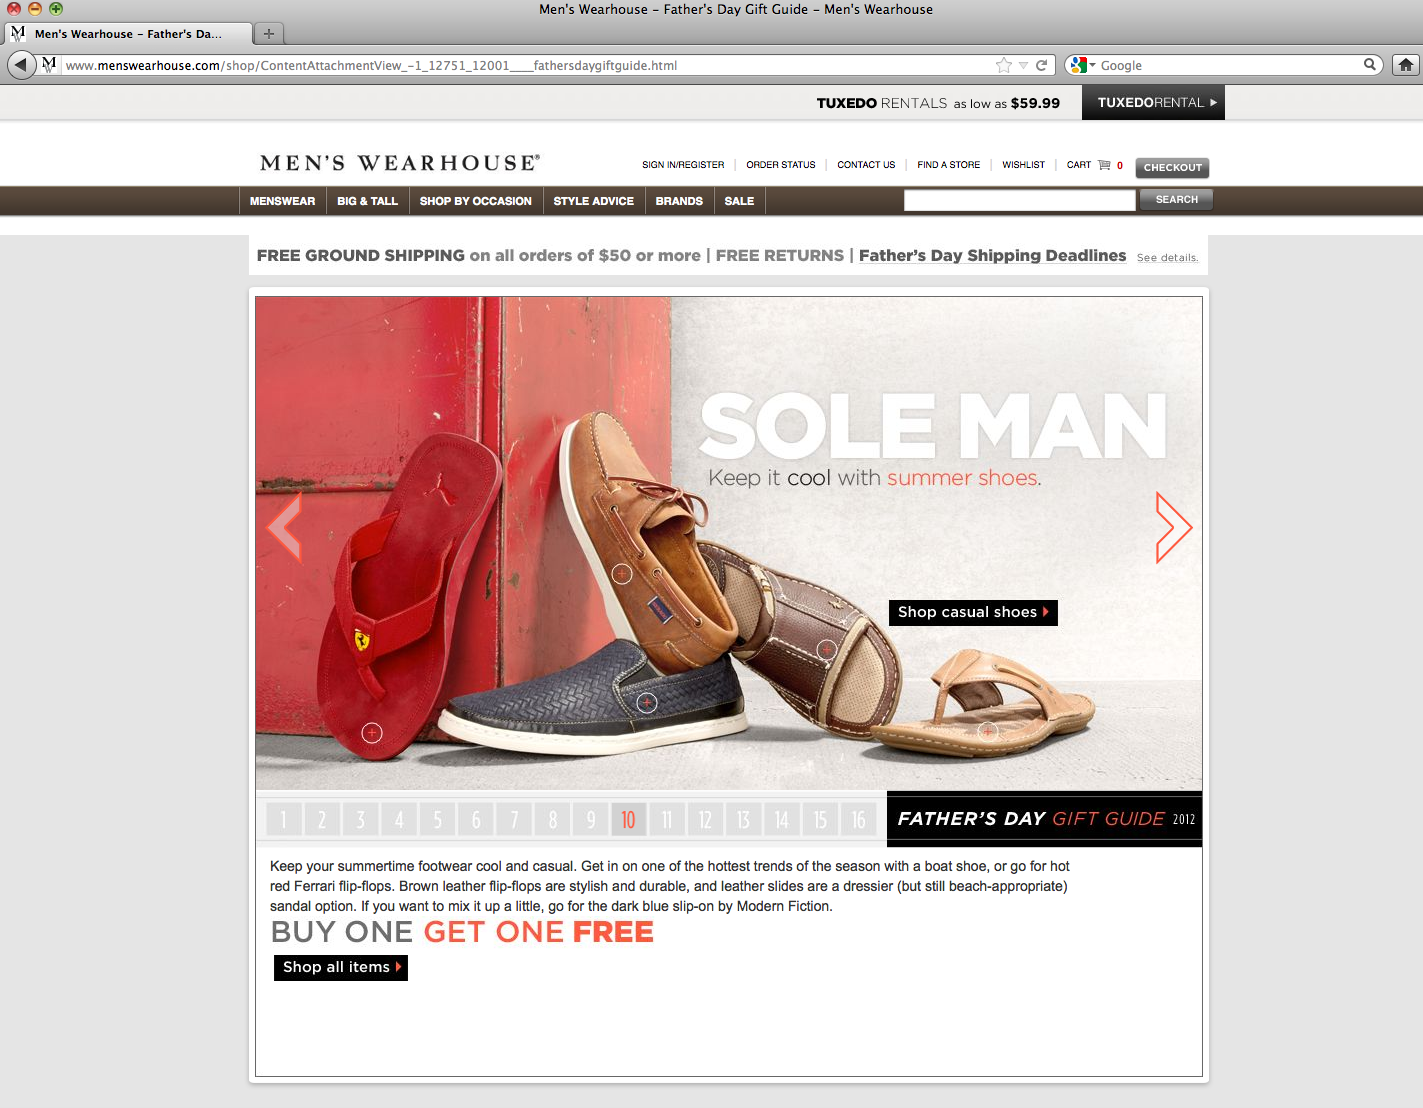This screenshot has height=1108, width=1423.
Task: Open the URL history dropdown arrow
Action: [1023, 65]
